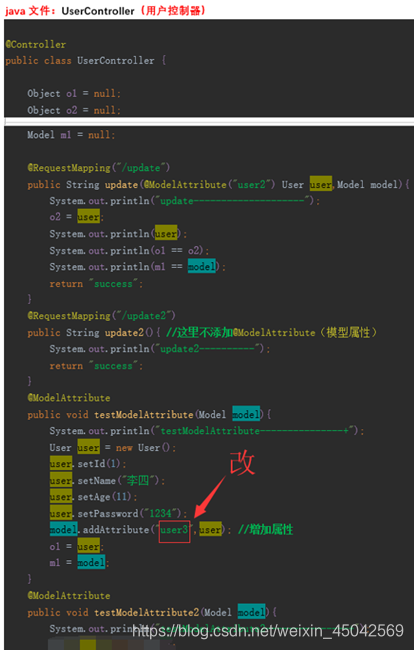Click 'public void testModelAttribute2(Model model){' signature
414x650 pixels.
coord(152,612)
